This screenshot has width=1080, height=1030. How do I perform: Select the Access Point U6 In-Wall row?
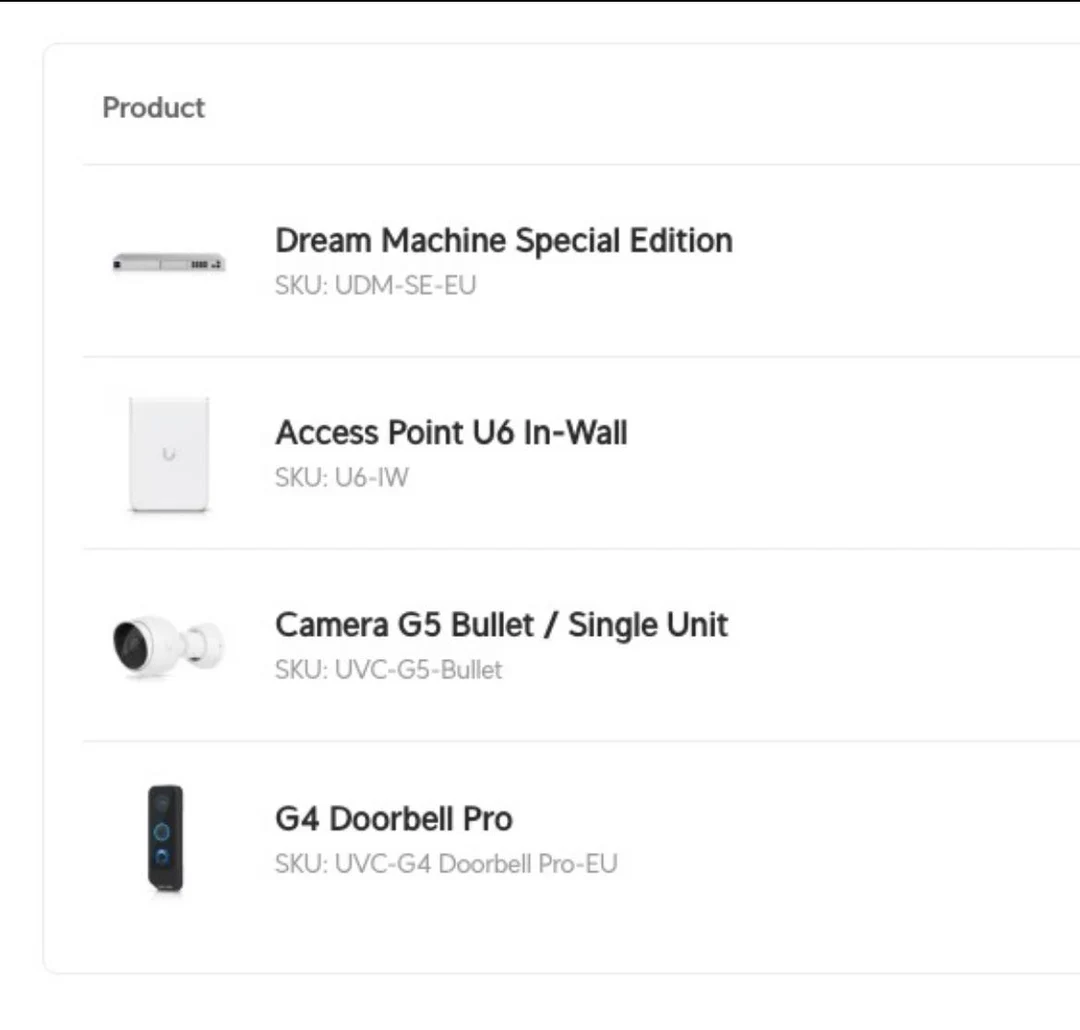(540, 453)
